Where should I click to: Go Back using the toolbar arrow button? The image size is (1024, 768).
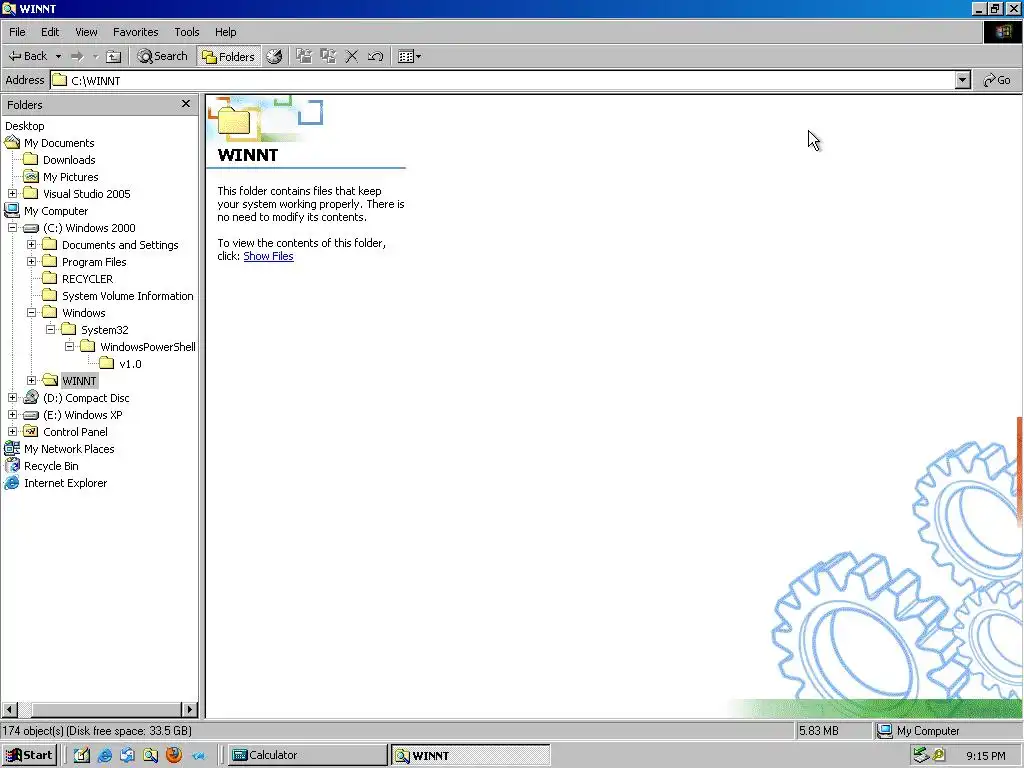pos(27,56)
